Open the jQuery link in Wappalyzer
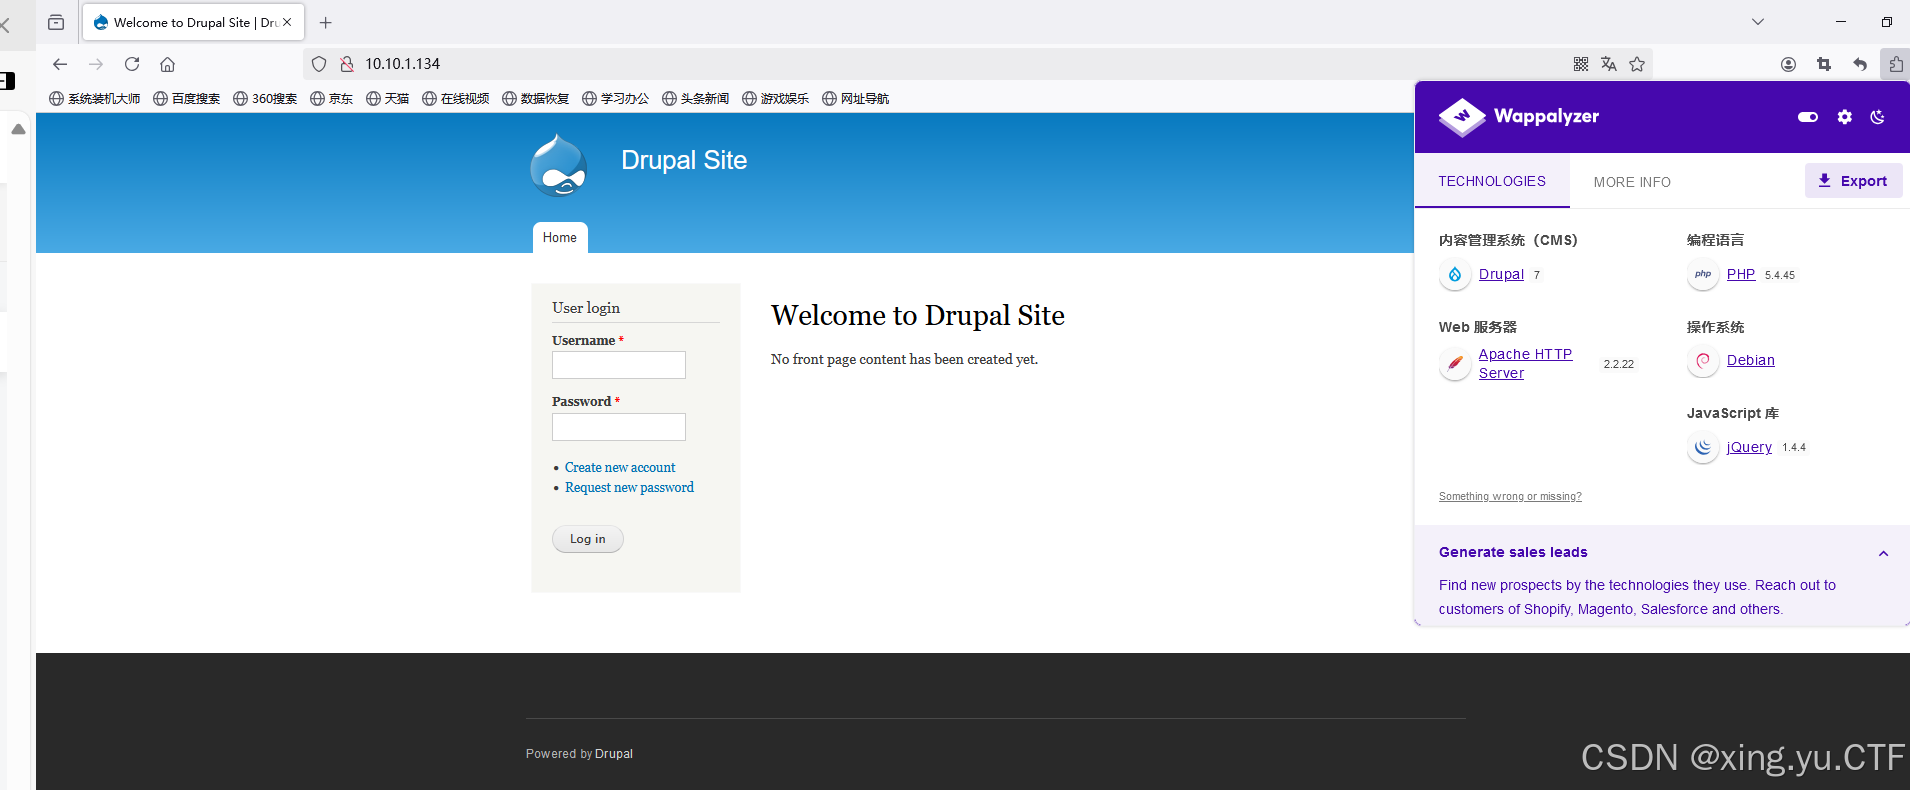 click(1749, 447)
